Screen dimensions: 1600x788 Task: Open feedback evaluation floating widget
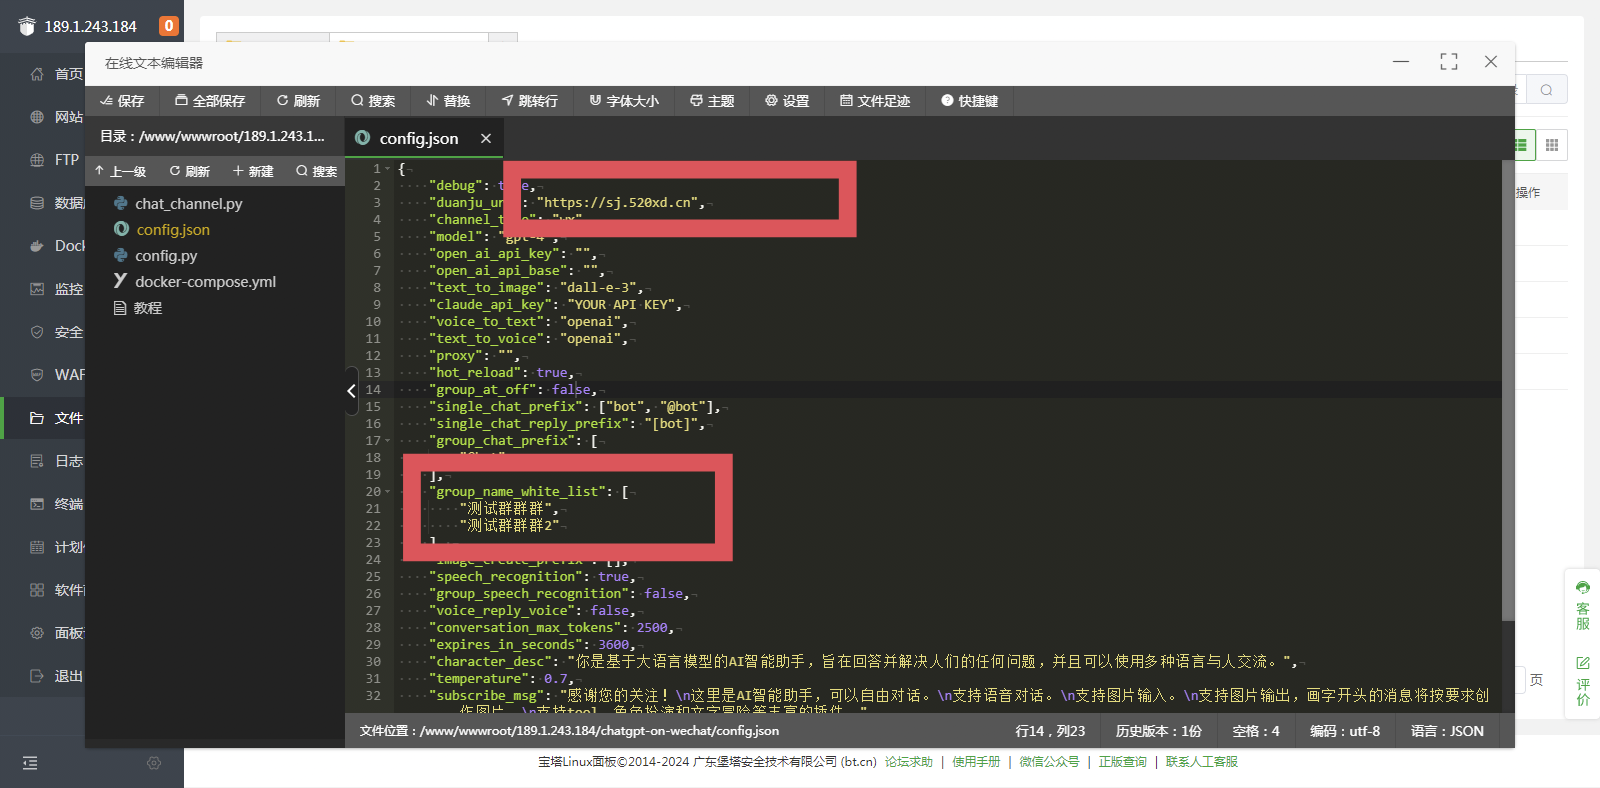[1582, 681]
